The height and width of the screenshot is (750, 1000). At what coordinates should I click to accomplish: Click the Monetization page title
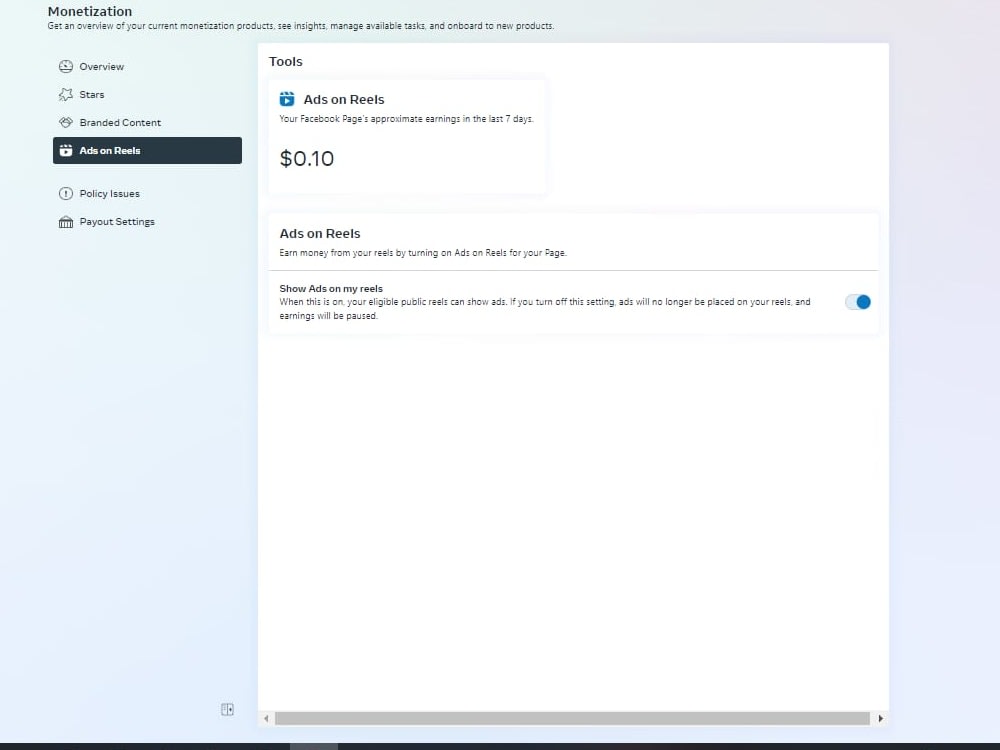point(90,11)
